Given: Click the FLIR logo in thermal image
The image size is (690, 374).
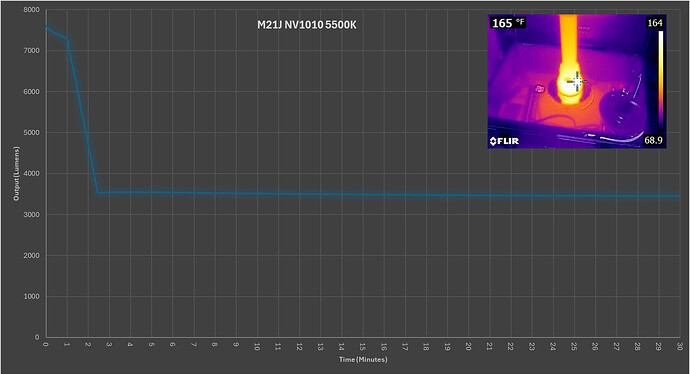Looking at the screenshot, I should (504, 141).
